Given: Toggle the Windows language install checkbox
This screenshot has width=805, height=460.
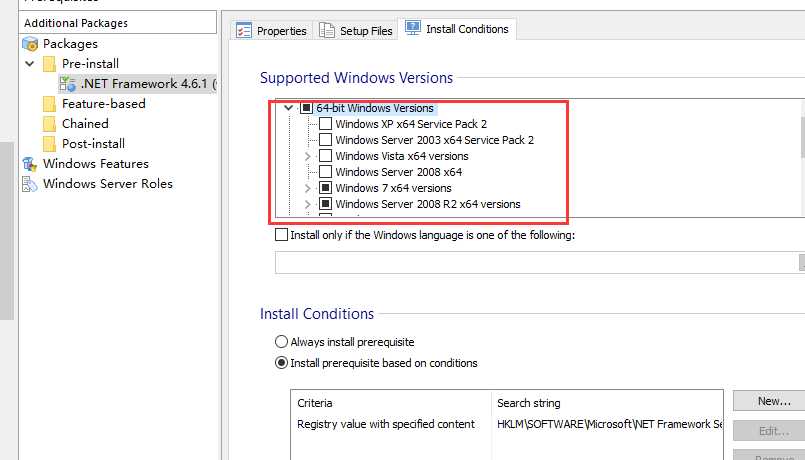Looking at the screenshot, I should [x=281, y=235].
